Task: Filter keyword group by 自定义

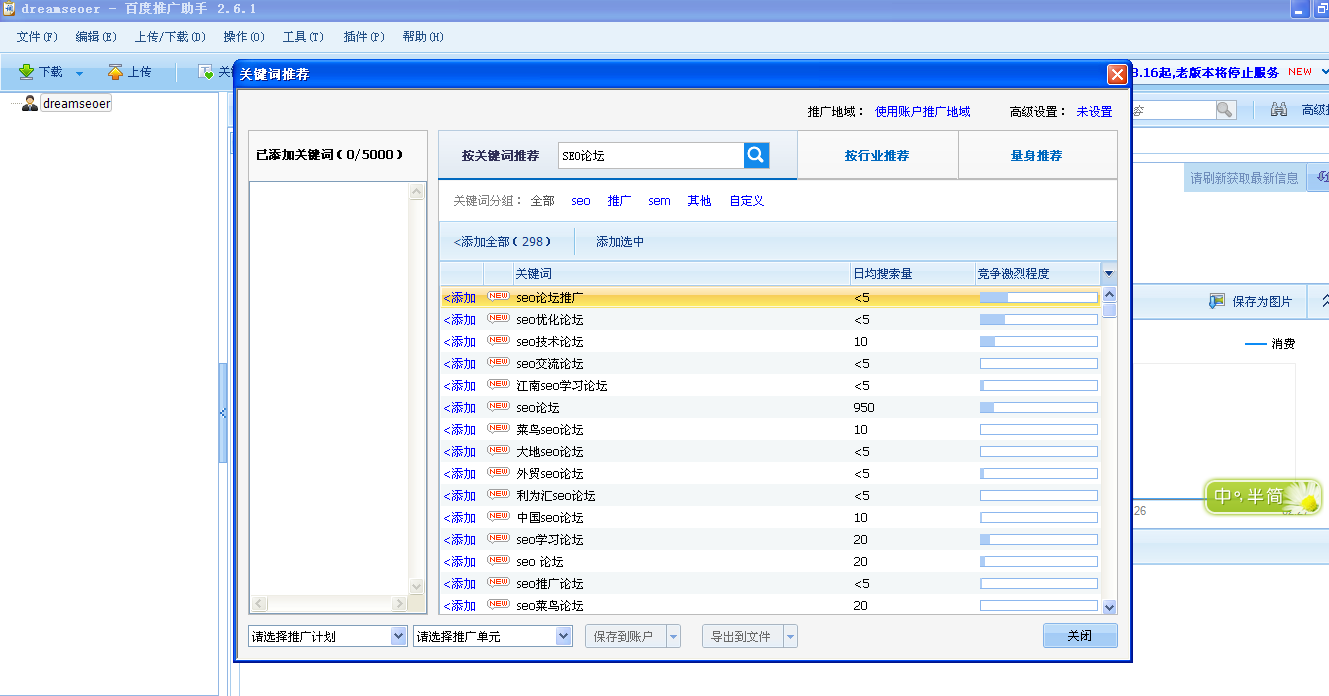Action: 746,201
